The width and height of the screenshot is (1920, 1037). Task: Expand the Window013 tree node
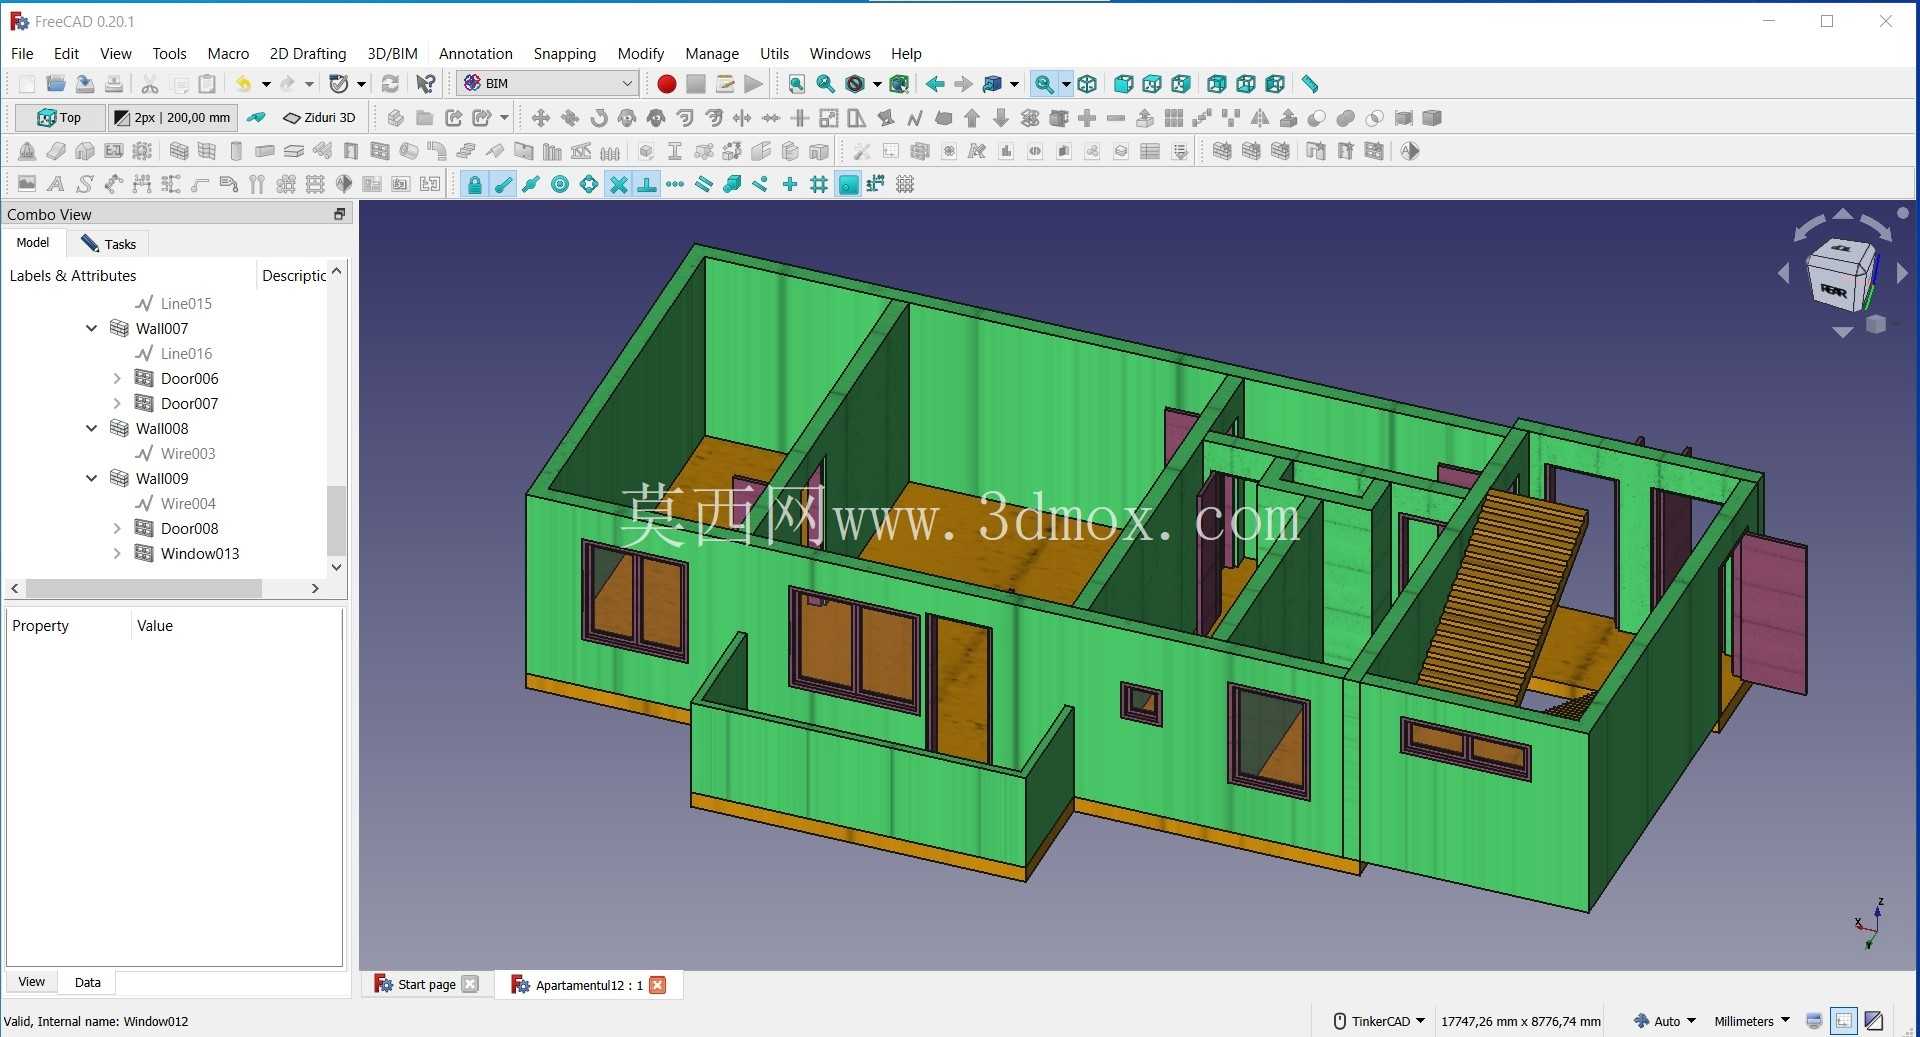[116, 553]
